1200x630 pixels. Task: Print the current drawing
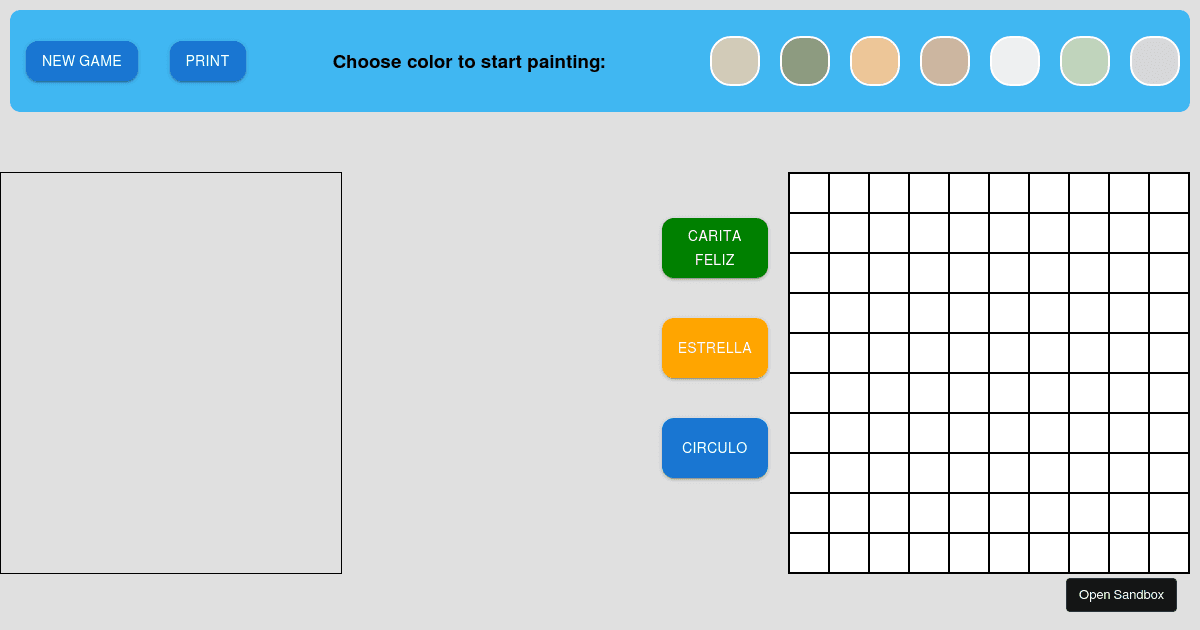click(208, 61)
